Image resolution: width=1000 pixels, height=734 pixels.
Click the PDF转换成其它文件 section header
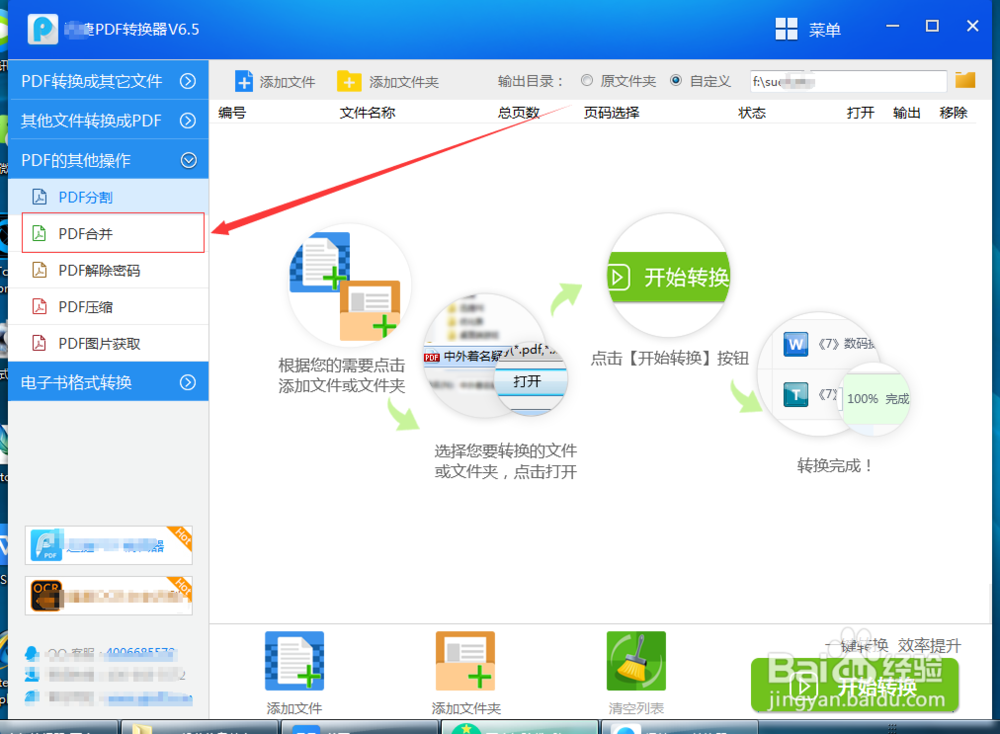(108, 81)
